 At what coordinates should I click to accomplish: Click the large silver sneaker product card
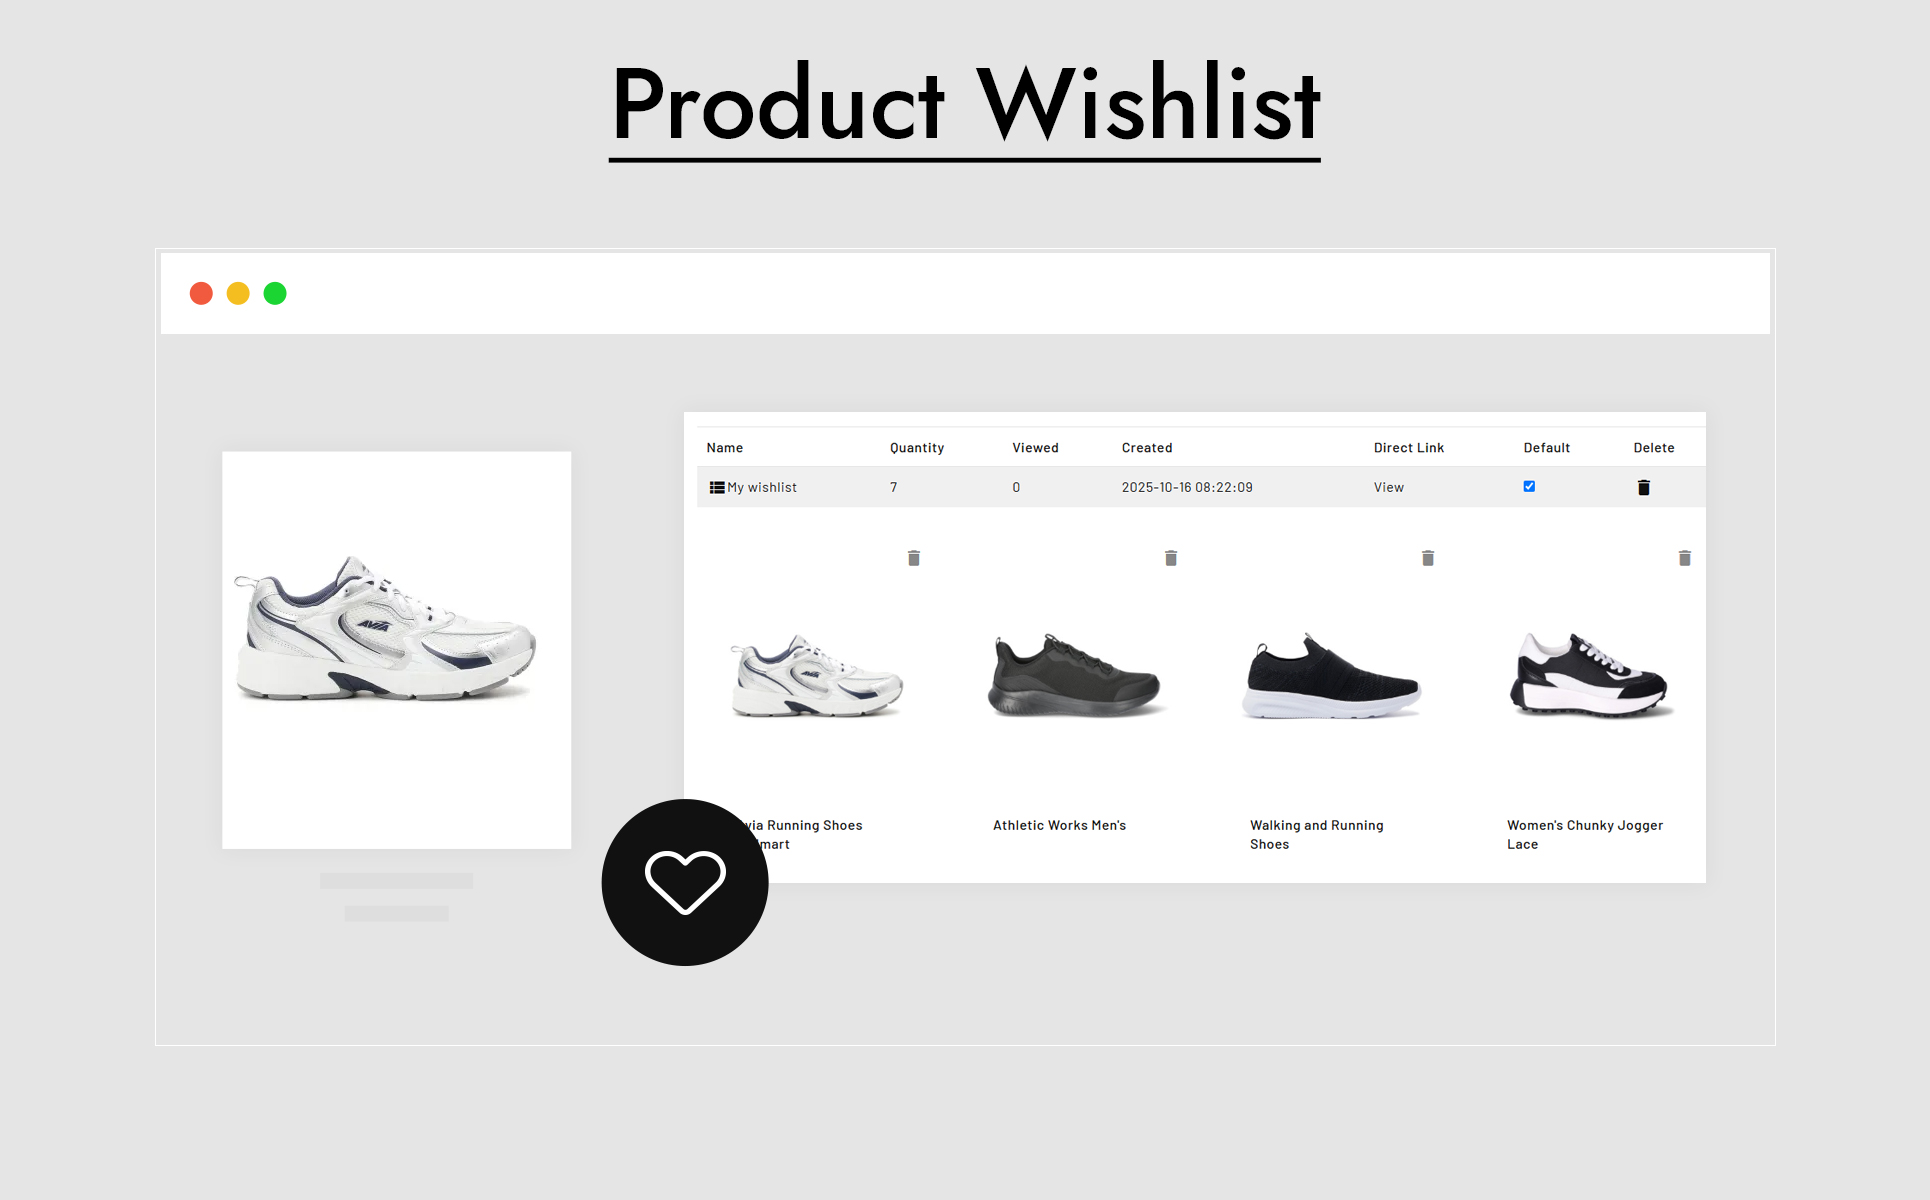[397, 650]
